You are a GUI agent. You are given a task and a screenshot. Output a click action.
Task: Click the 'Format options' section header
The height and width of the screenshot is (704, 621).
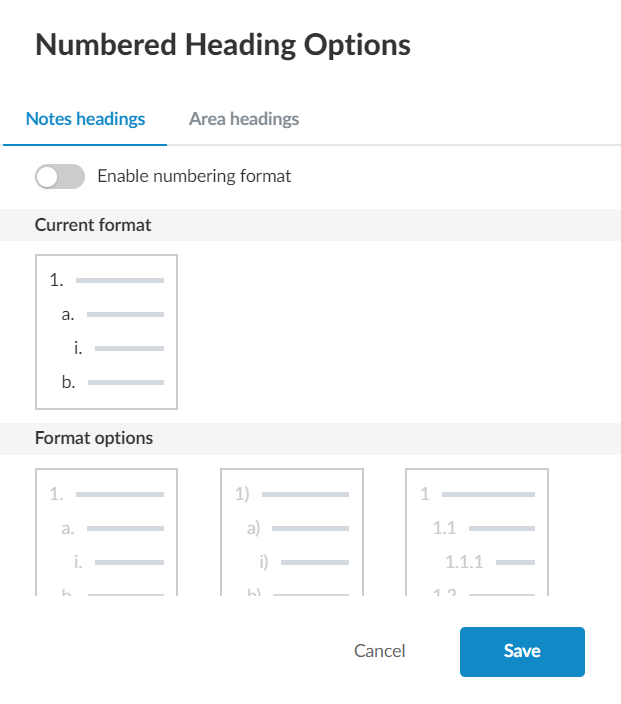94,438
